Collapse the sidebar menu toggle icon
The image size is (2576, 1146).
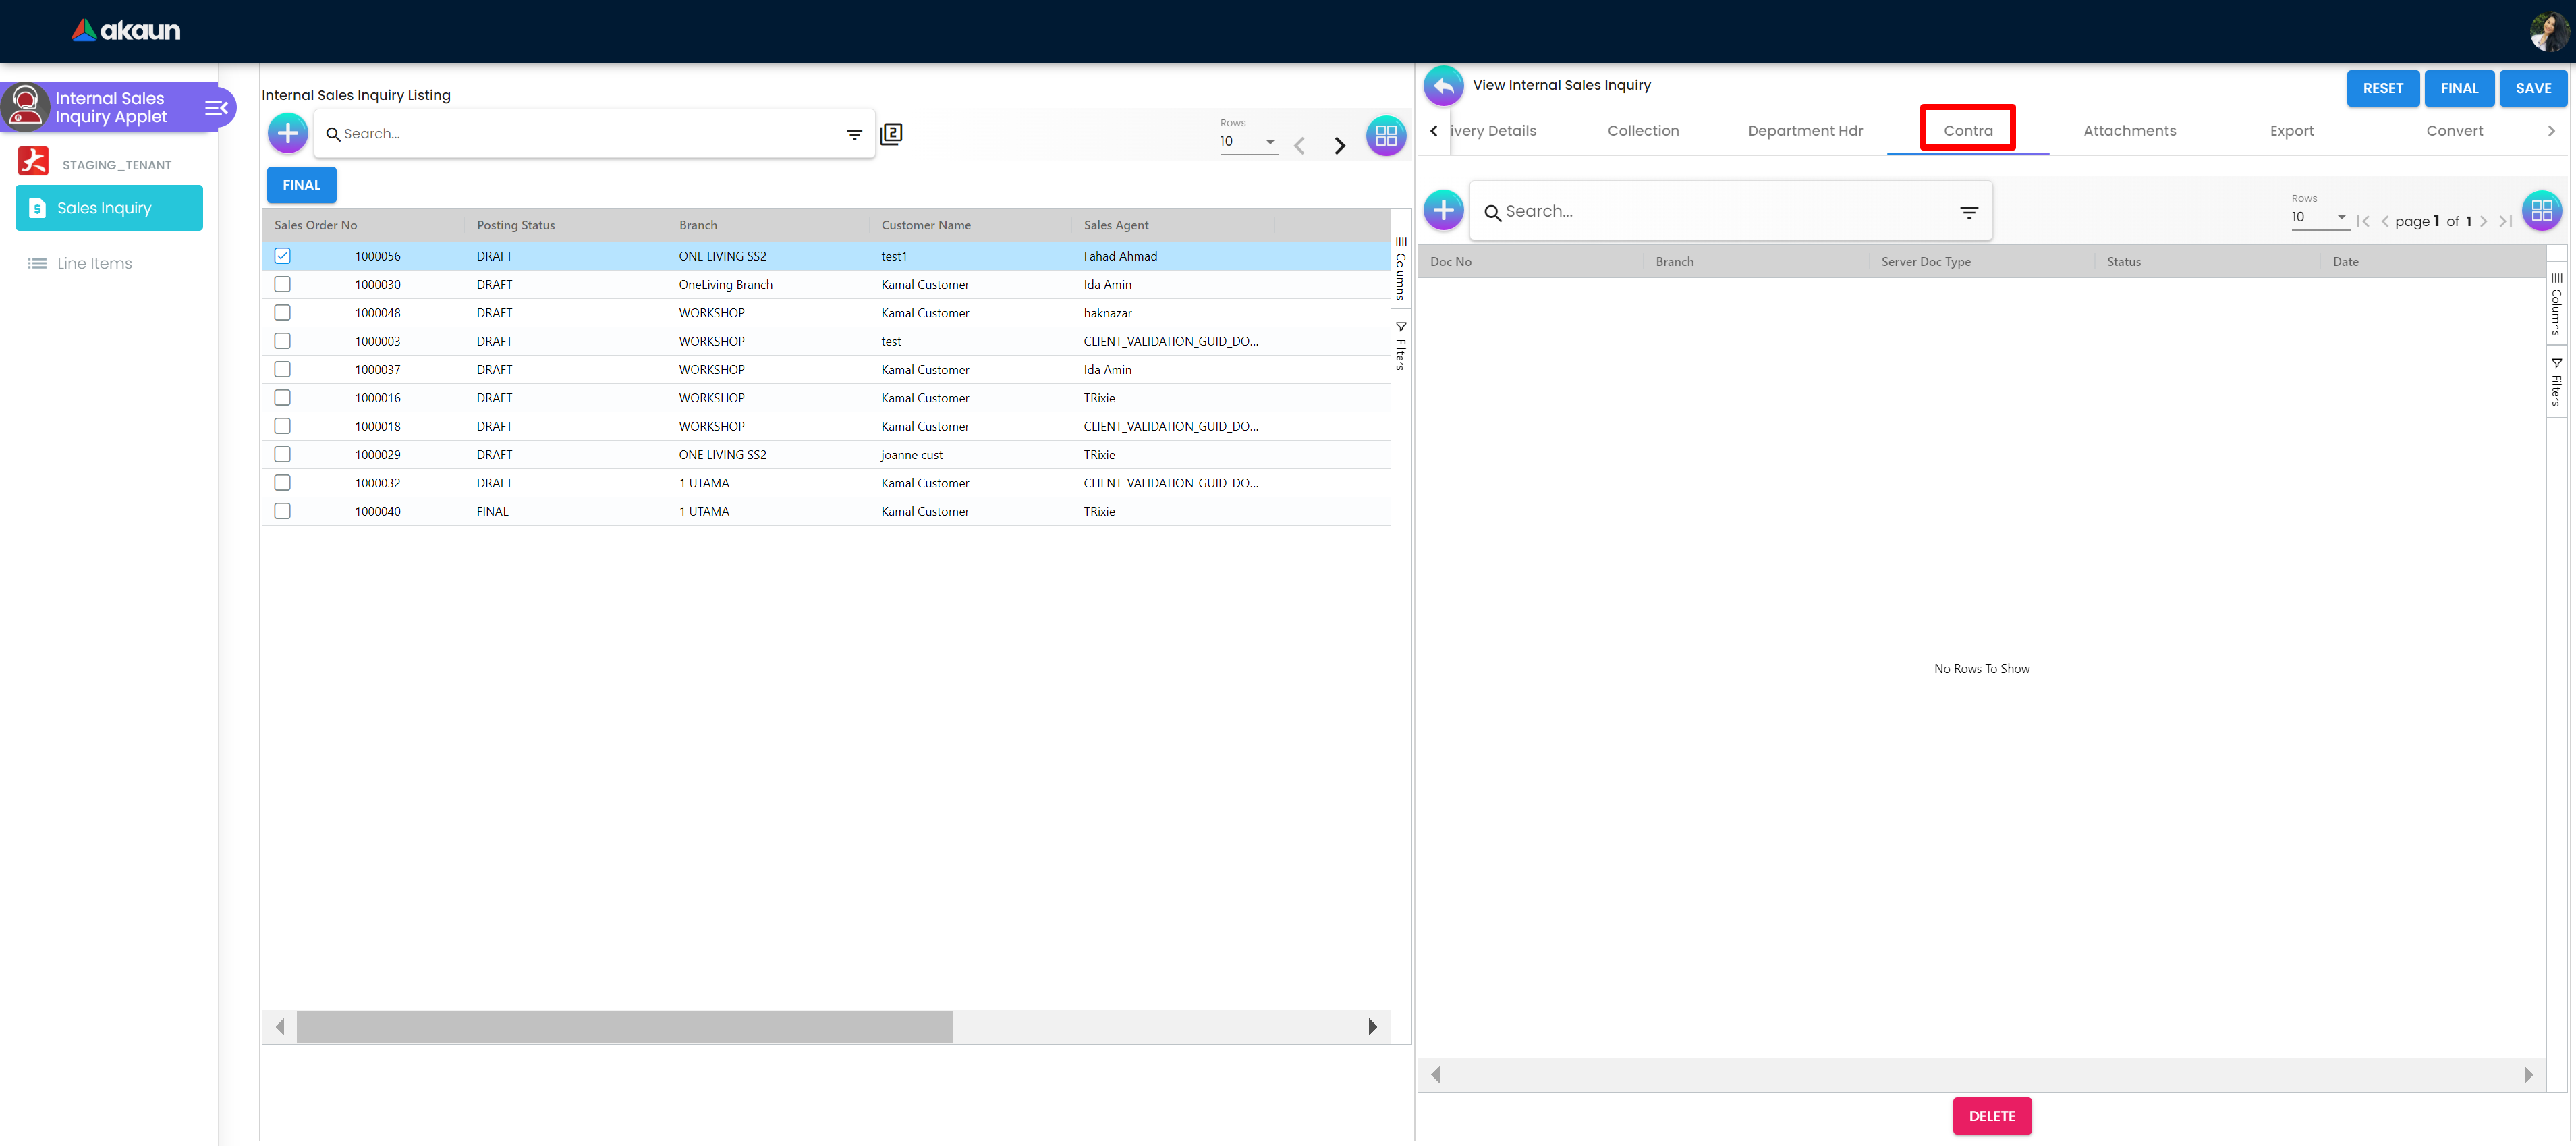[x=216, y=107]
